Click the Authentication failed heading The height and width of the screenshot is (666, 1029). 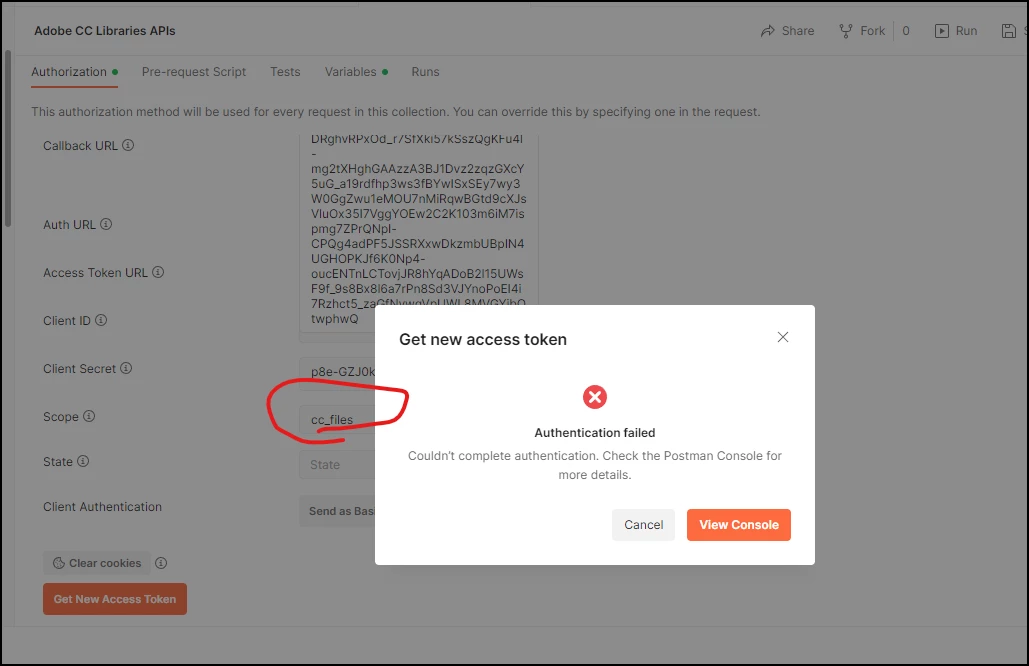595,433
